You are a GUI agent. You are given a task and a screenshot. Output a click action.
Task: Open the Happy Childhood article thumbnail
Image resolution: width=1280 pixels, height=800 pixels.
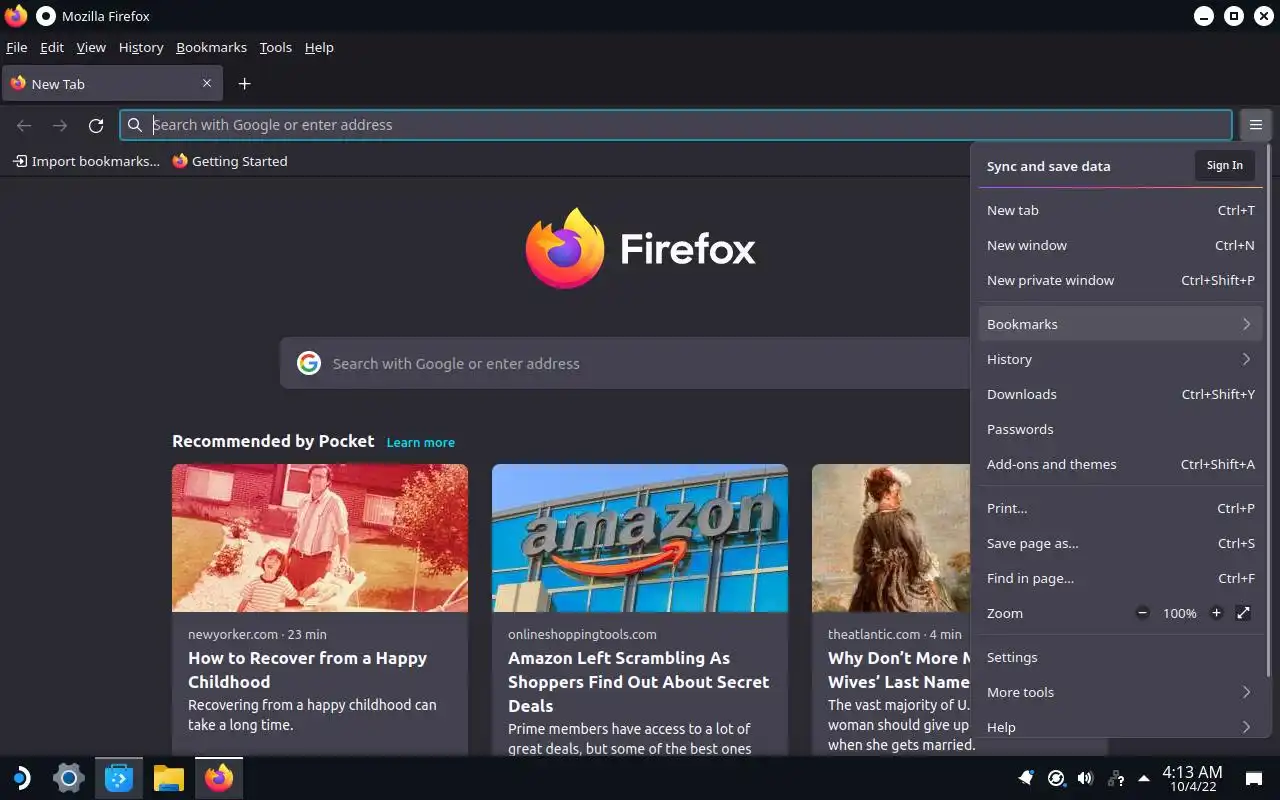320,538
